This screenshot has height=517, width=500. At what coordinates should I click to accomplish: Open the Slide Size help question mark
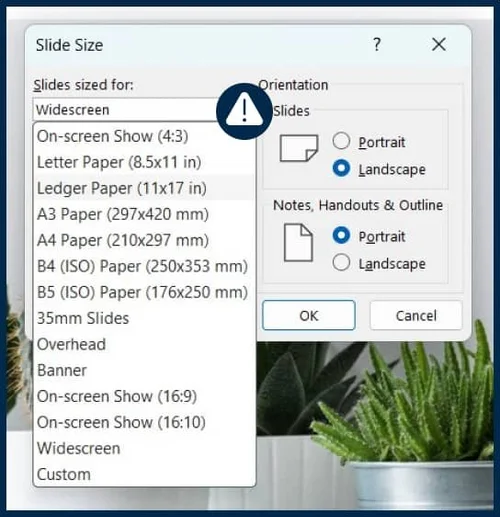(377, 44)
